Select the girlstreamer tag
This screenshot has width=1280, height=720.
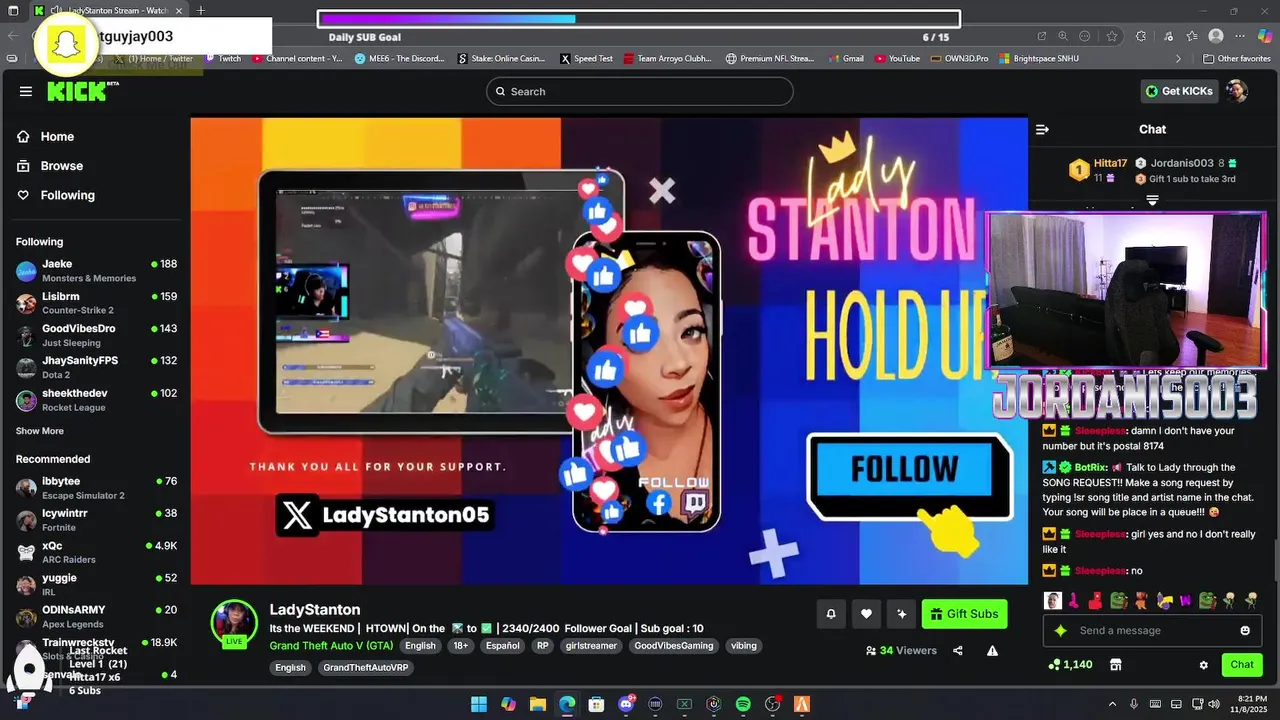(591, 646)
